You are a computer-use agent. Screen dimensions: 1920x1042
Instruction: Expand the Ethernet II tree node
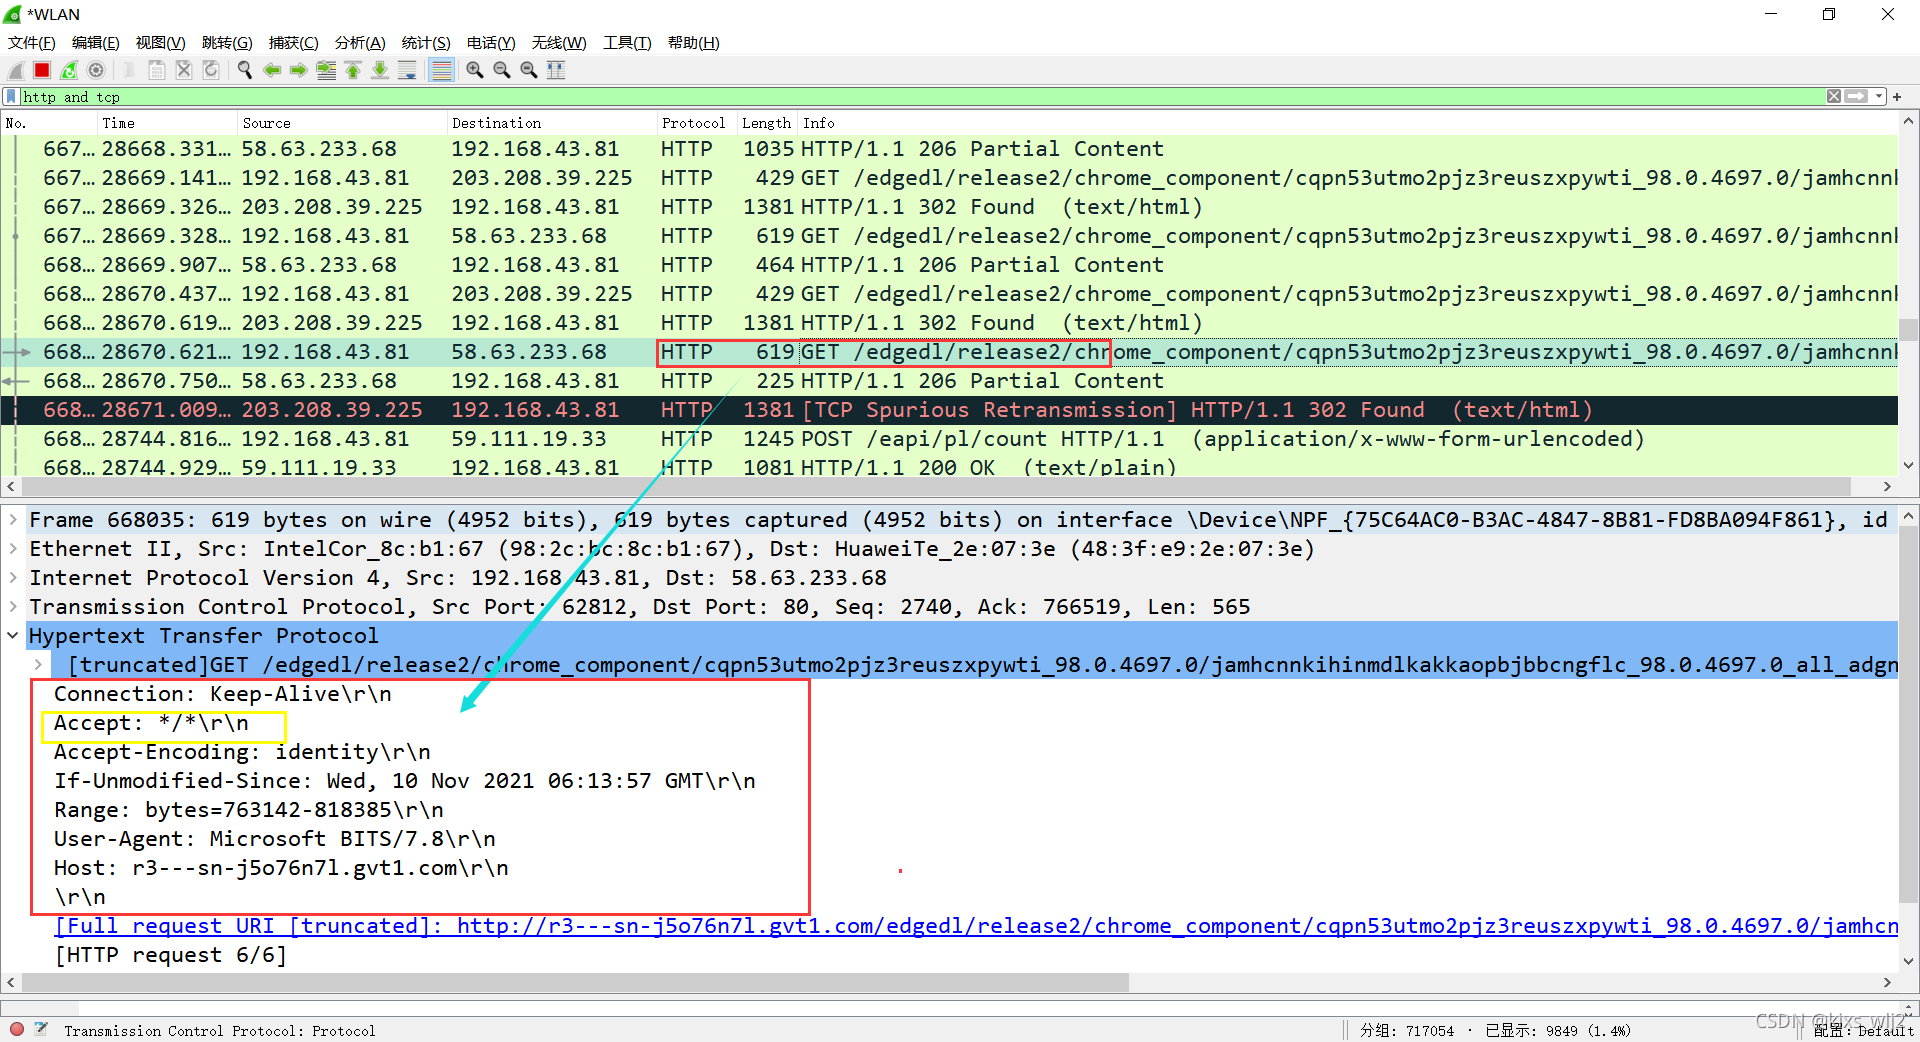(x=13, y=549)
